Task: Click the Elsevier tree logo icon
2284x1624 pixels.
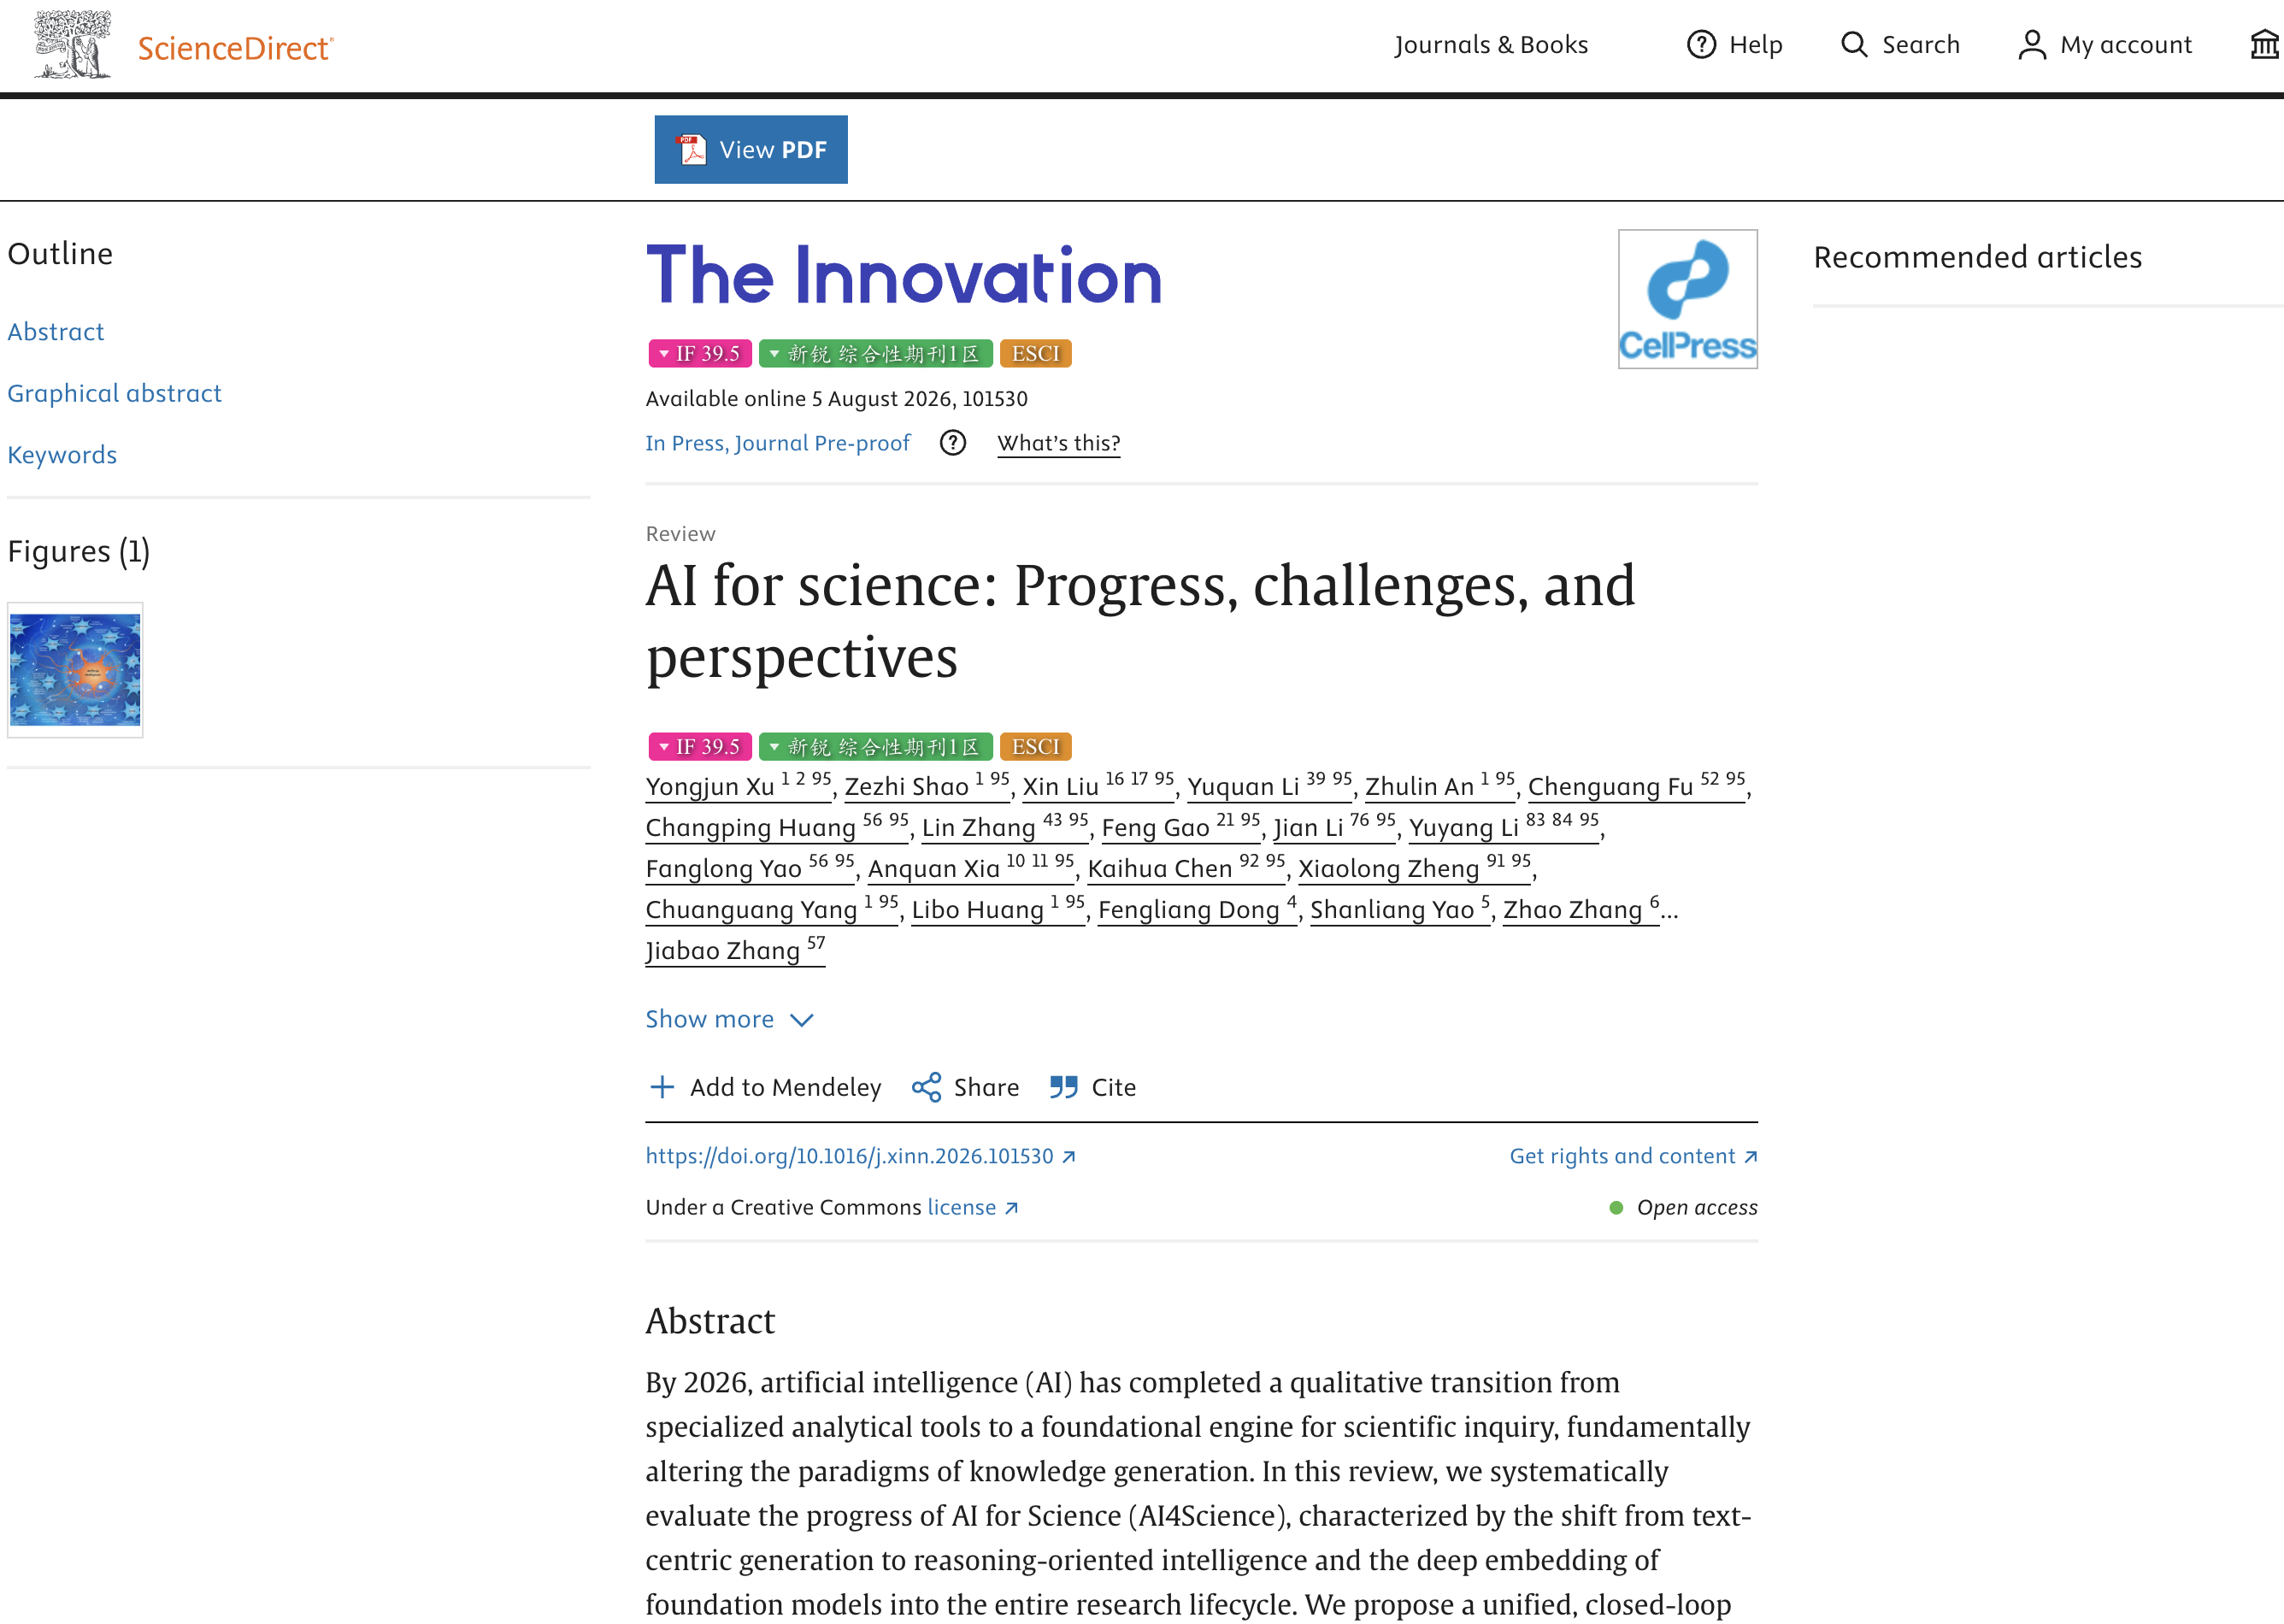Action: tap(72, 45)
